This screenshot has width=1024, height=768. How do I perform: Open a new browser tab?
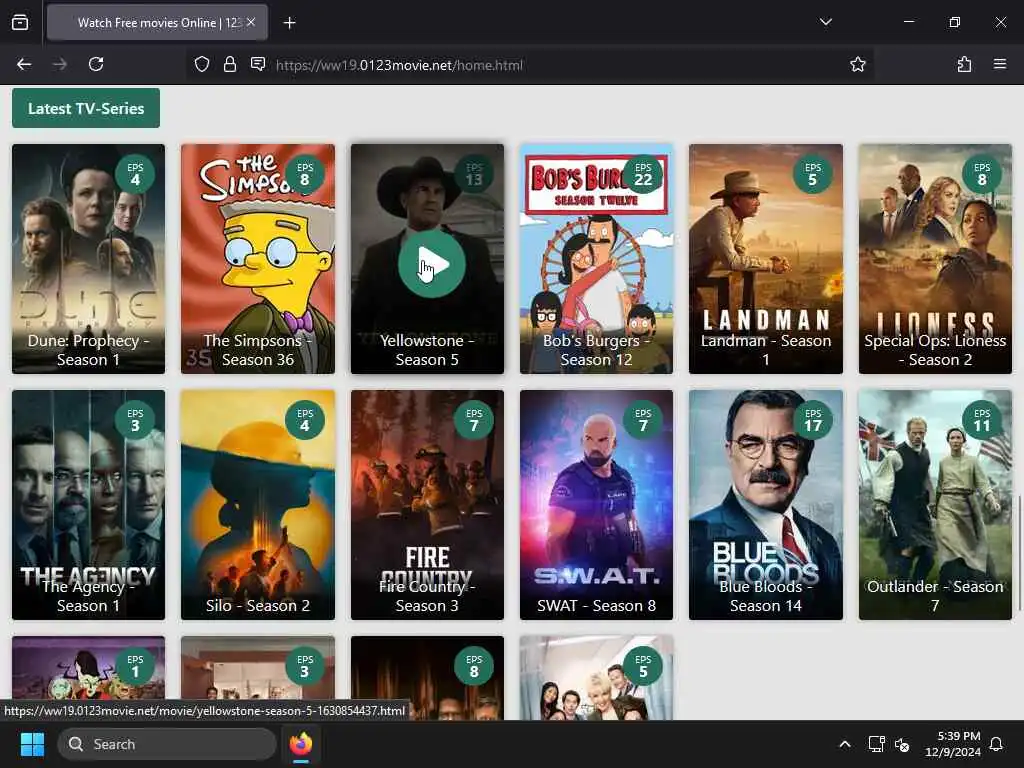[289, 23]
